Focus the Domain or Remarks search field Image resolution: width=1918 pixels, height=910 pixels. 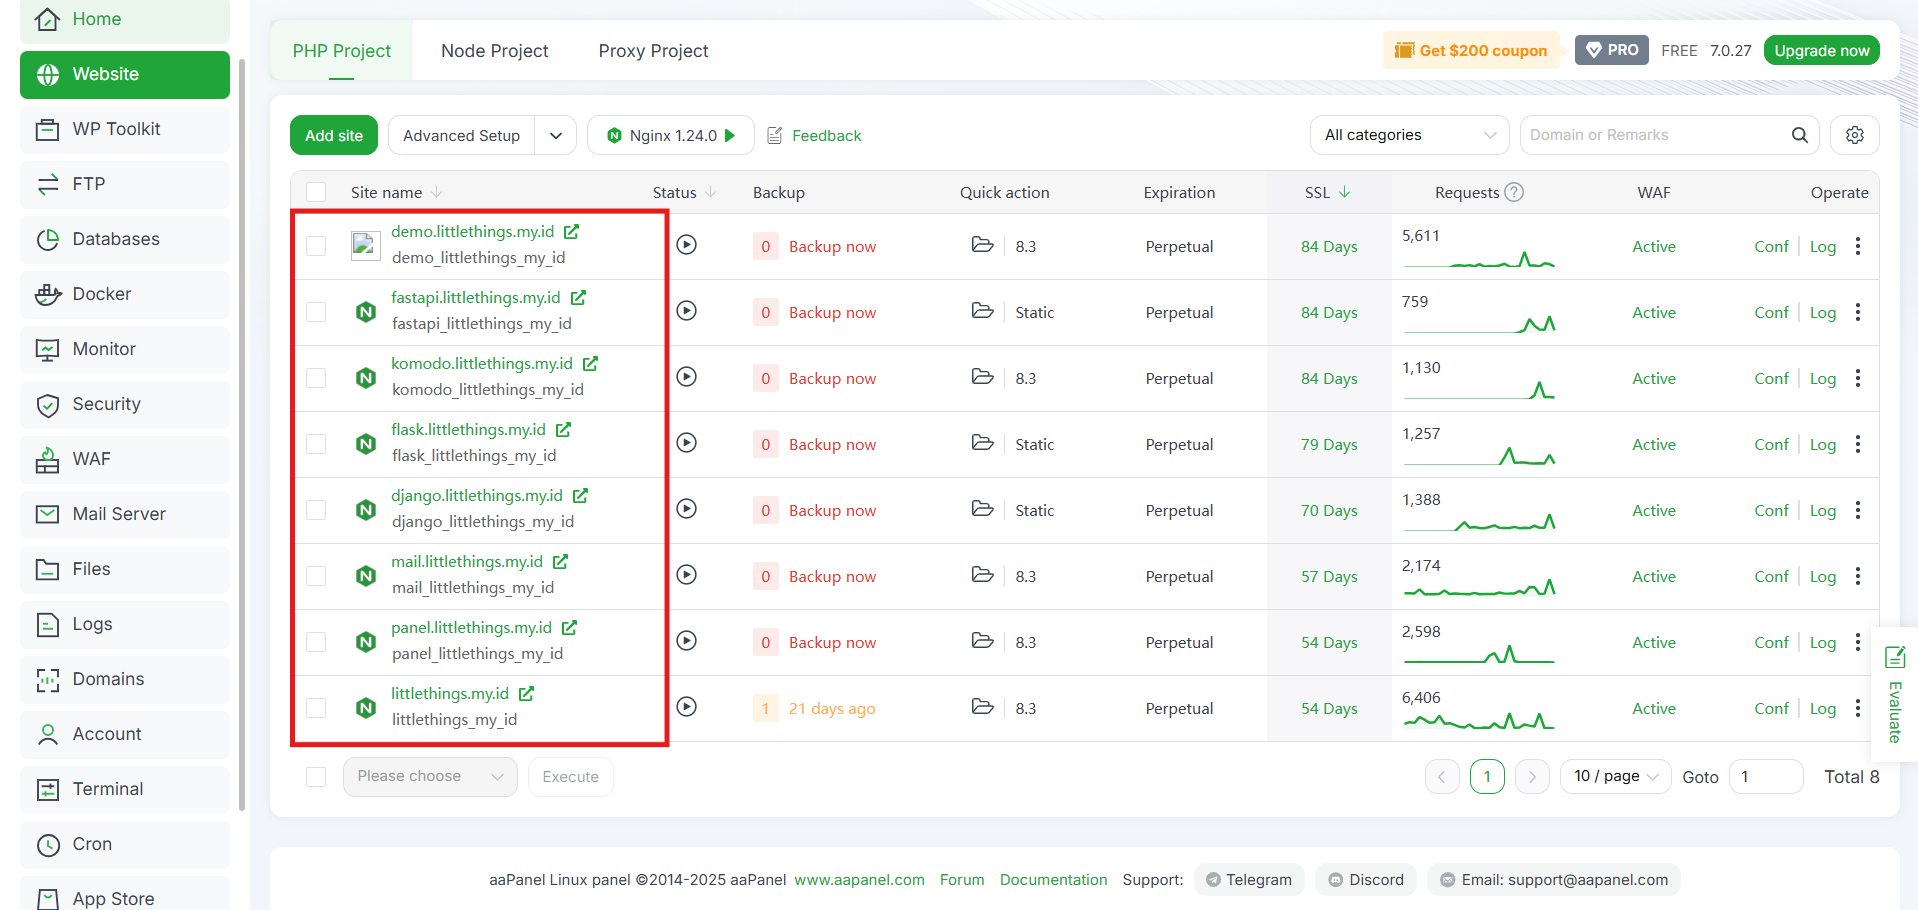(1654, 135)
